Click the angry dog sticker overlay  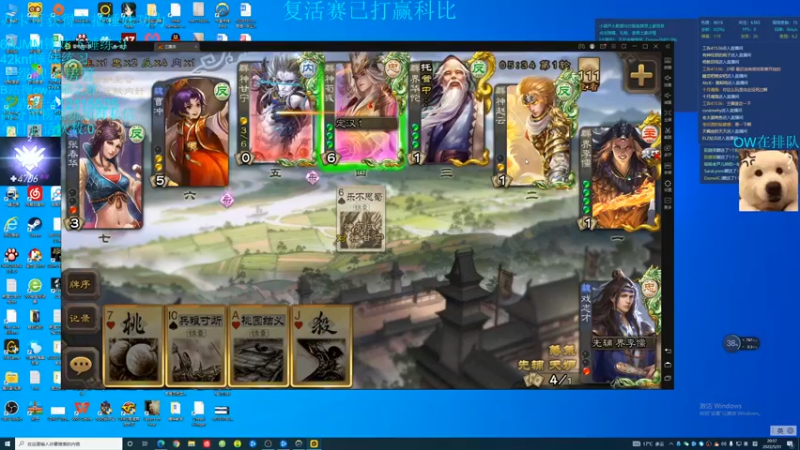pos(768,181)
